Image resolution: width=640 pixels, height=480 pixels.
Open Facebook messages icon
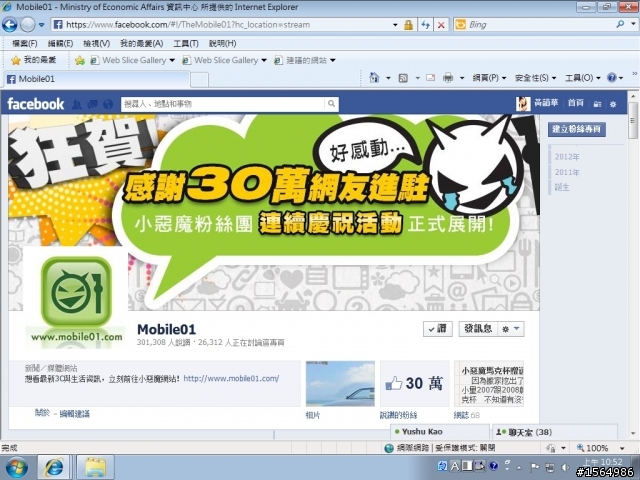(92, 104)
